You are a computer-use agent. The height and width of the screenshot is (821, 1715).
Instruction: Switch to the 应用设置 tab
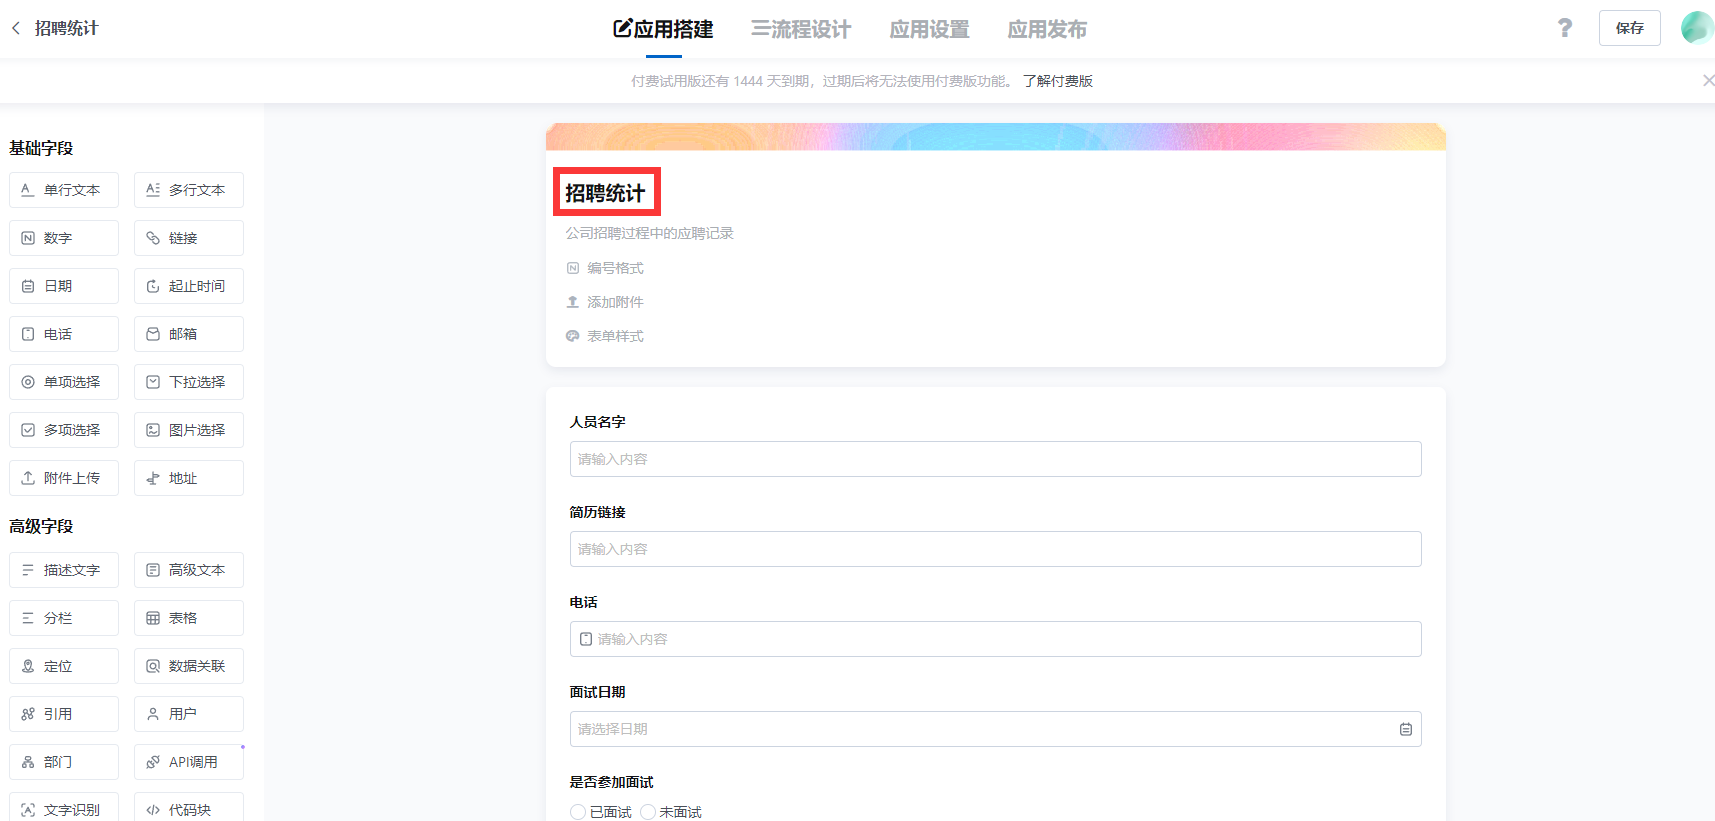tap(930, 29)
